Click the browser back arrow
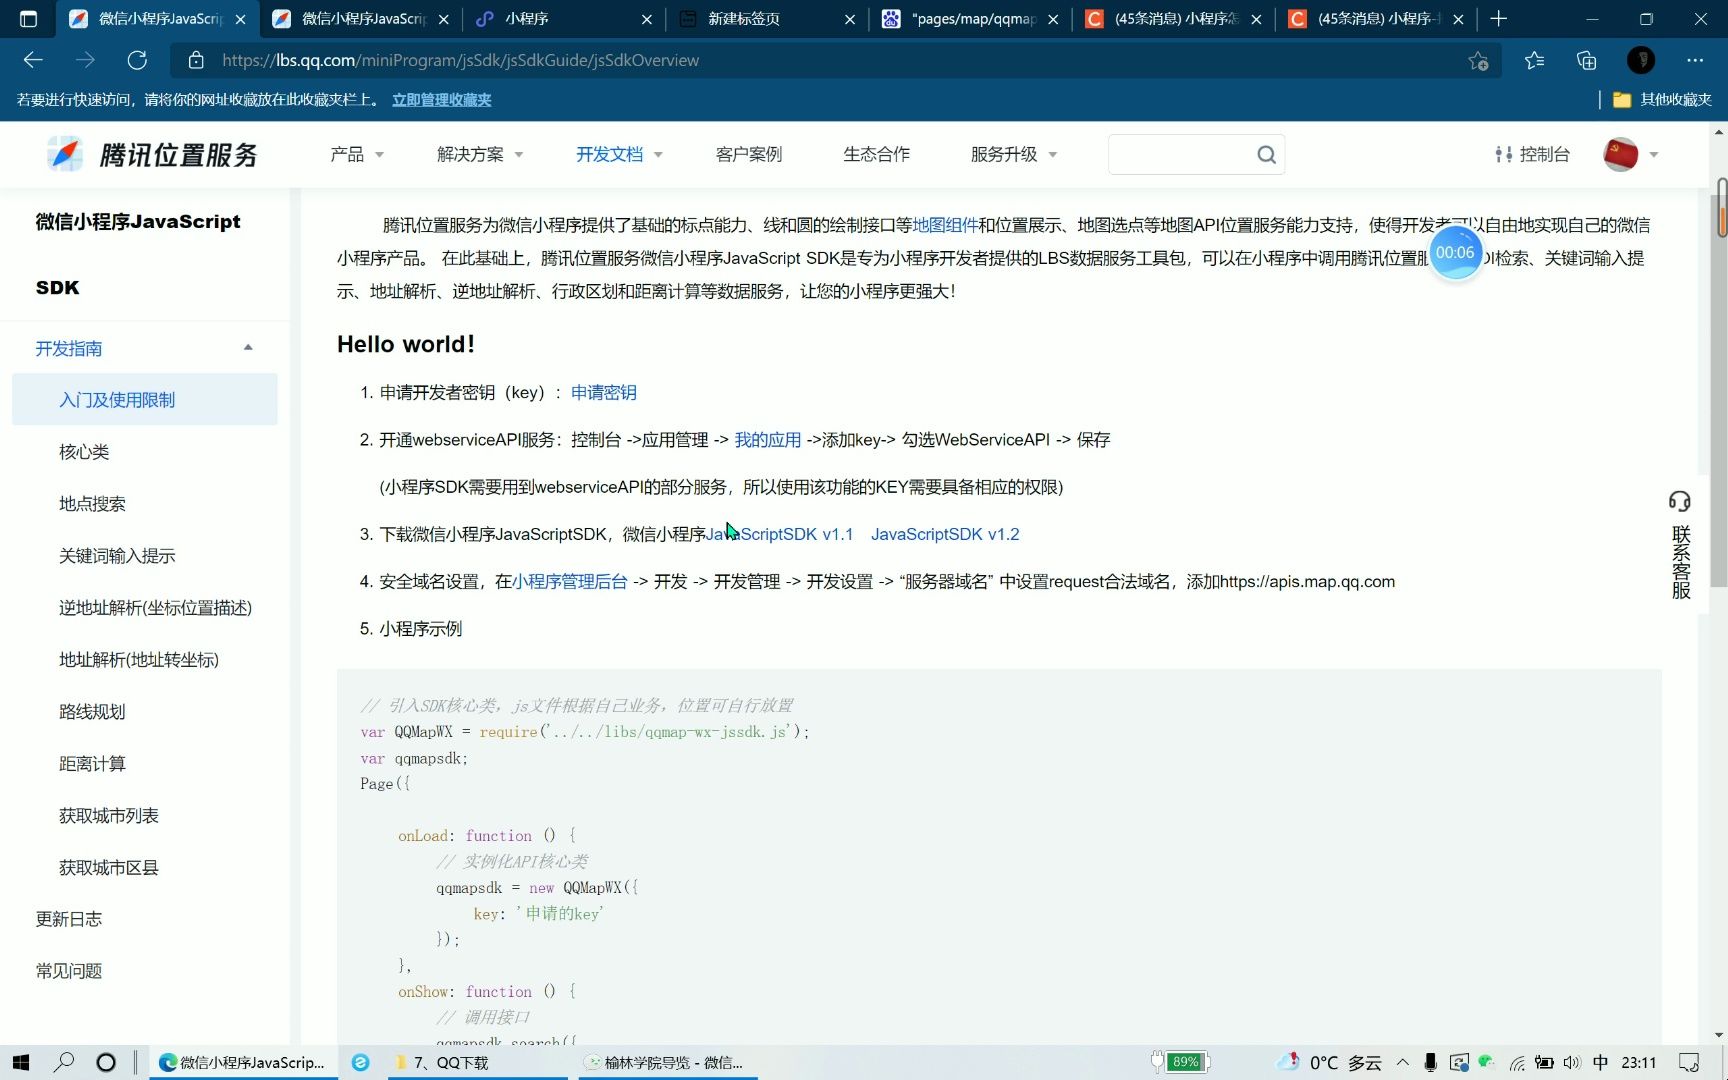Viewport: 1728px width, 1080px height. tap(33, 60)
